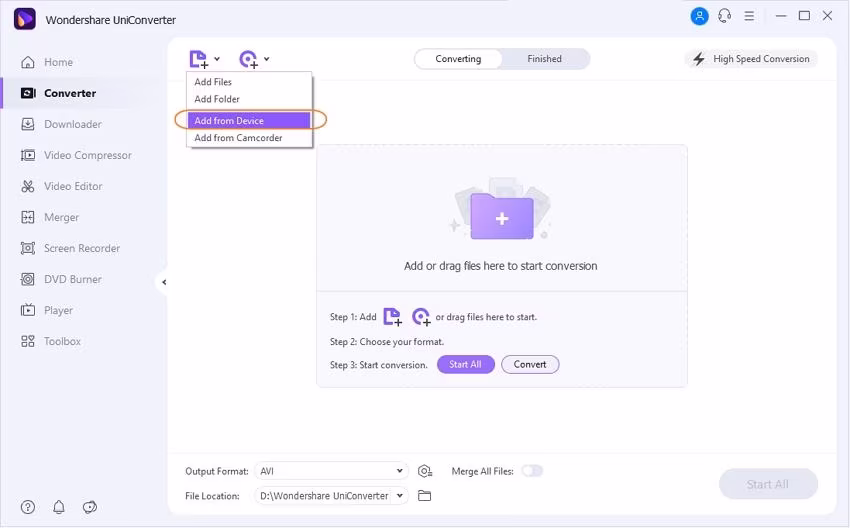Choose Add Files from the dropdown menu
The image size is (850, 528).
click(x=249, y=82)
